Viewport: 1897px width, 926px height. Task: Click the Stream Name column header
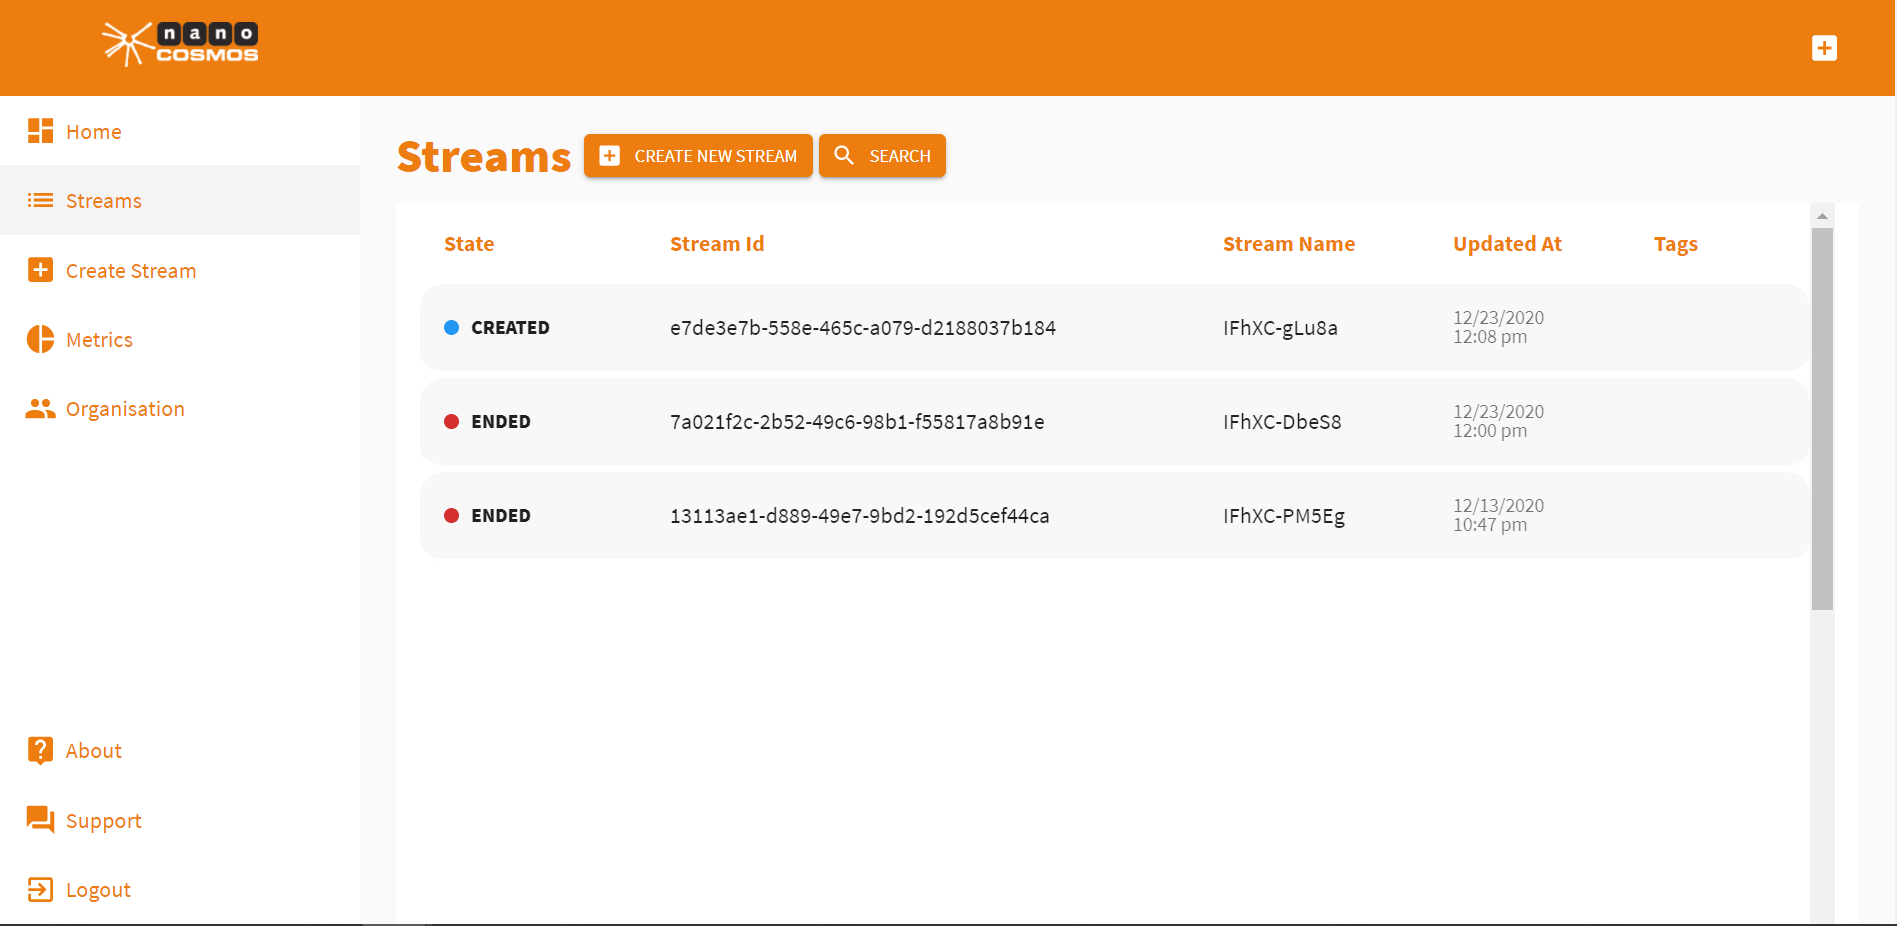click(1288, 244)
